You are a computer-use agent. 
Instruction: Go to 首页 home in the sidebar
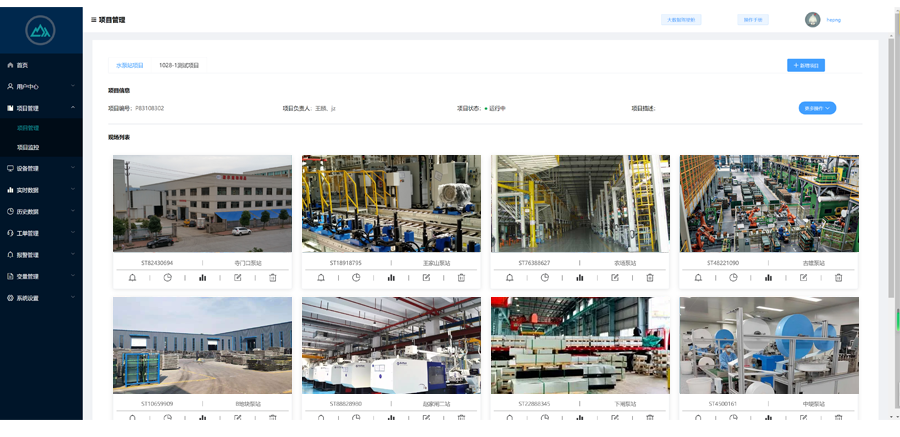point(22,65)
